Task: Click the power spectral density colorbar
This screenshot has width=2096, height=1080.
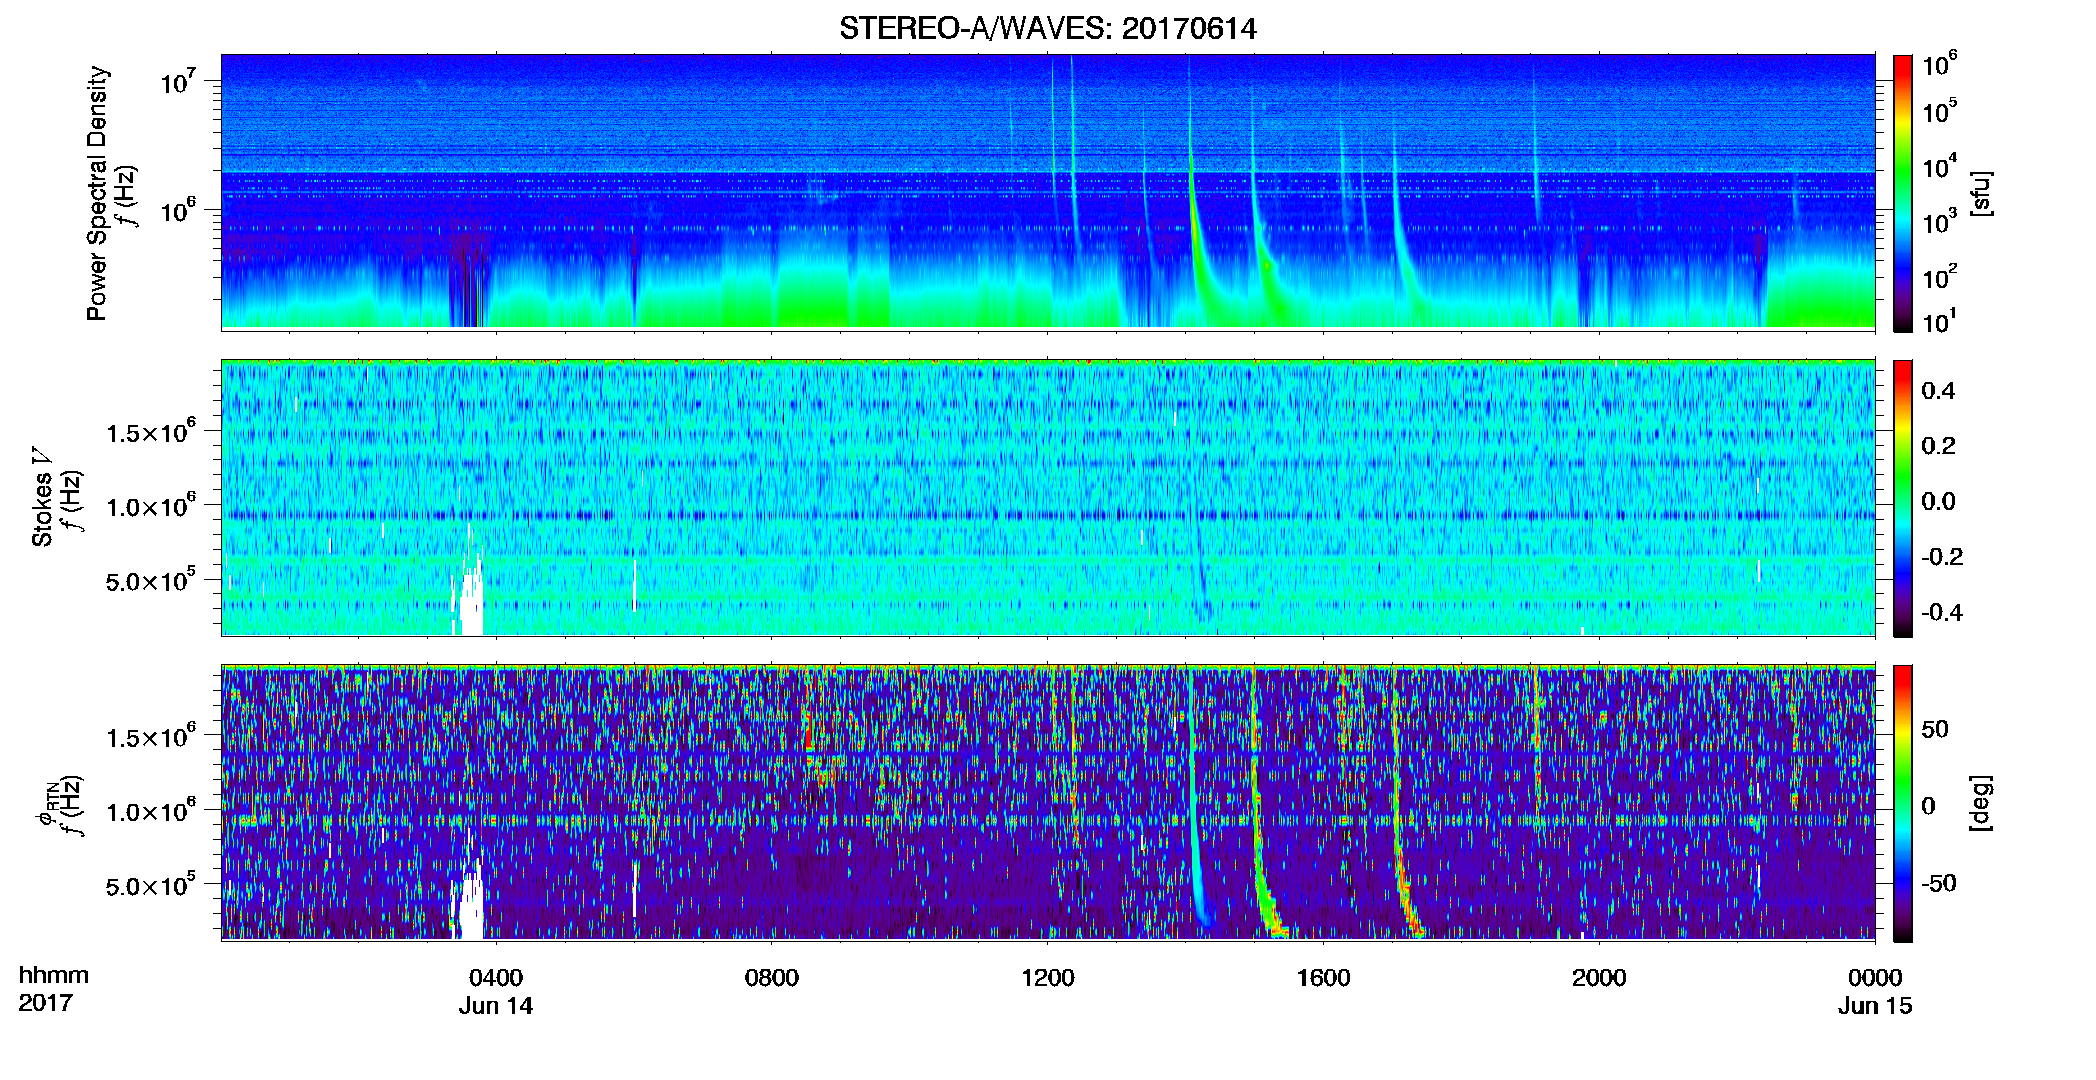Action: pos(1903,193)
